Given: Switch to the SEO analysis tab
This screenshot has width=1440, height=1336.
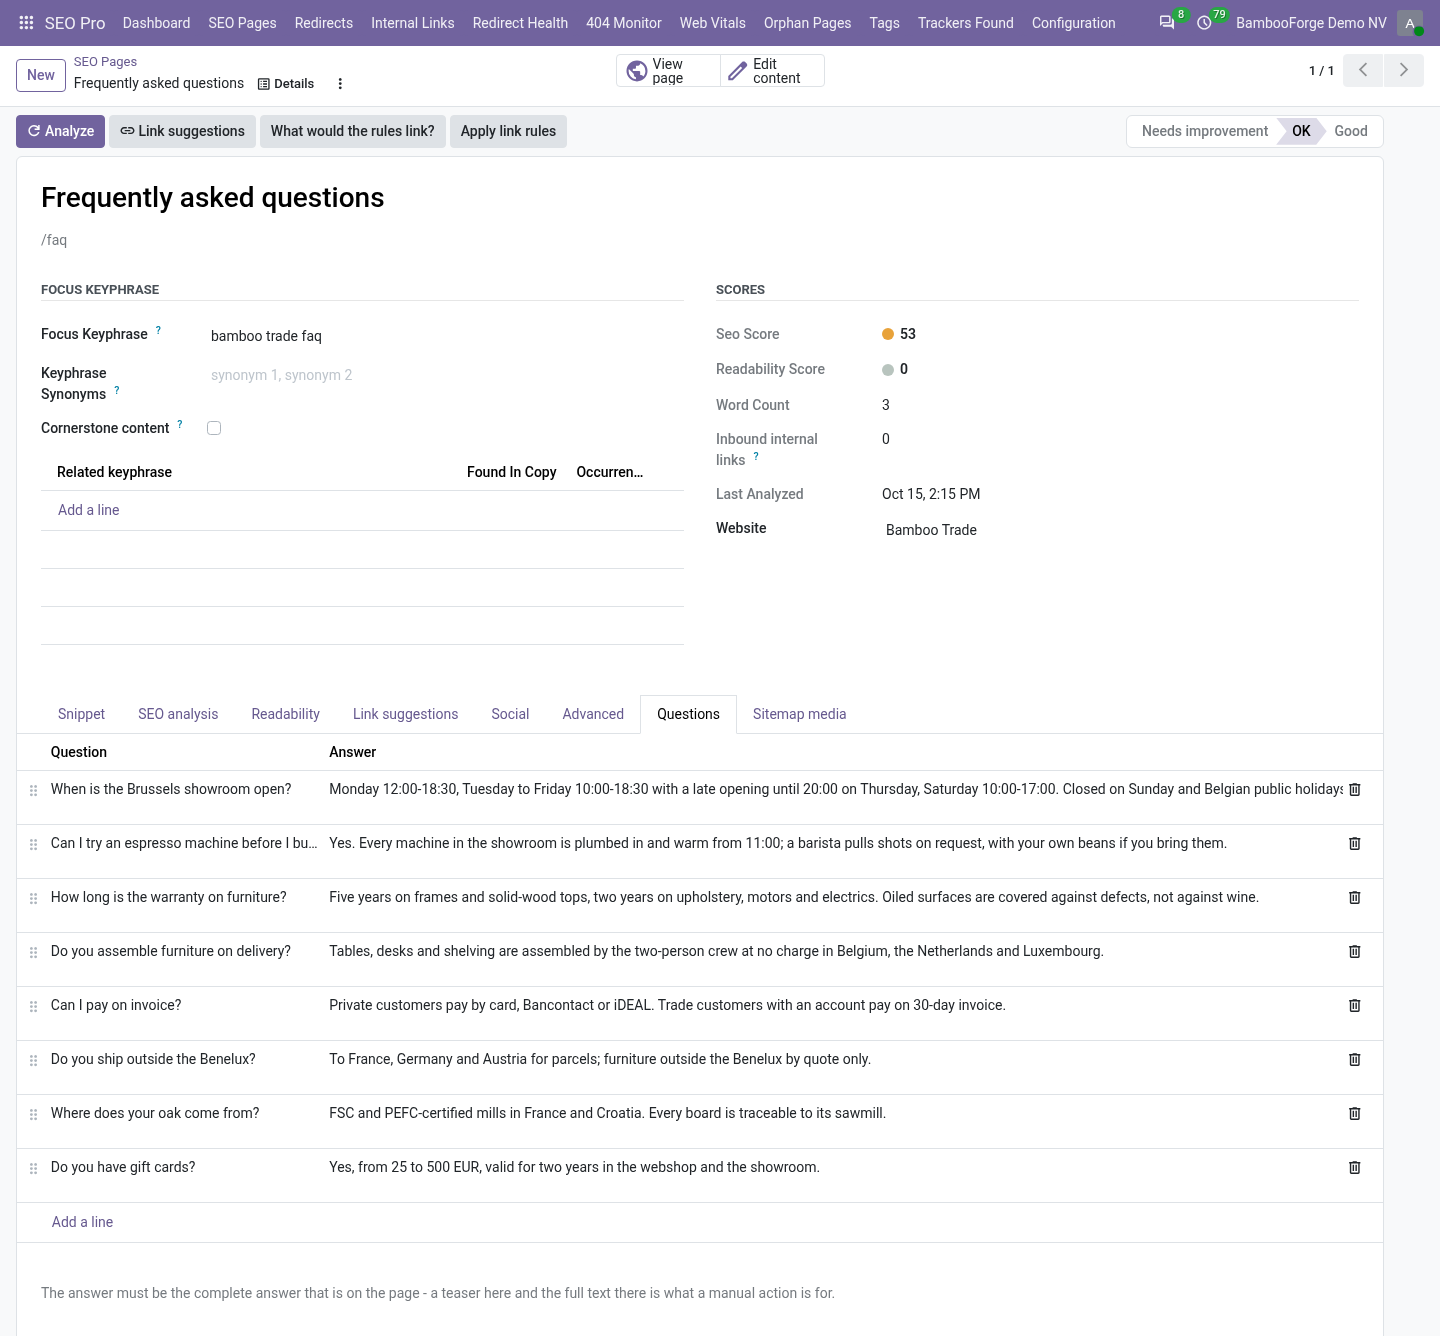Looking at the screenshot, I should pyautogui.click(x=178, y=714).
